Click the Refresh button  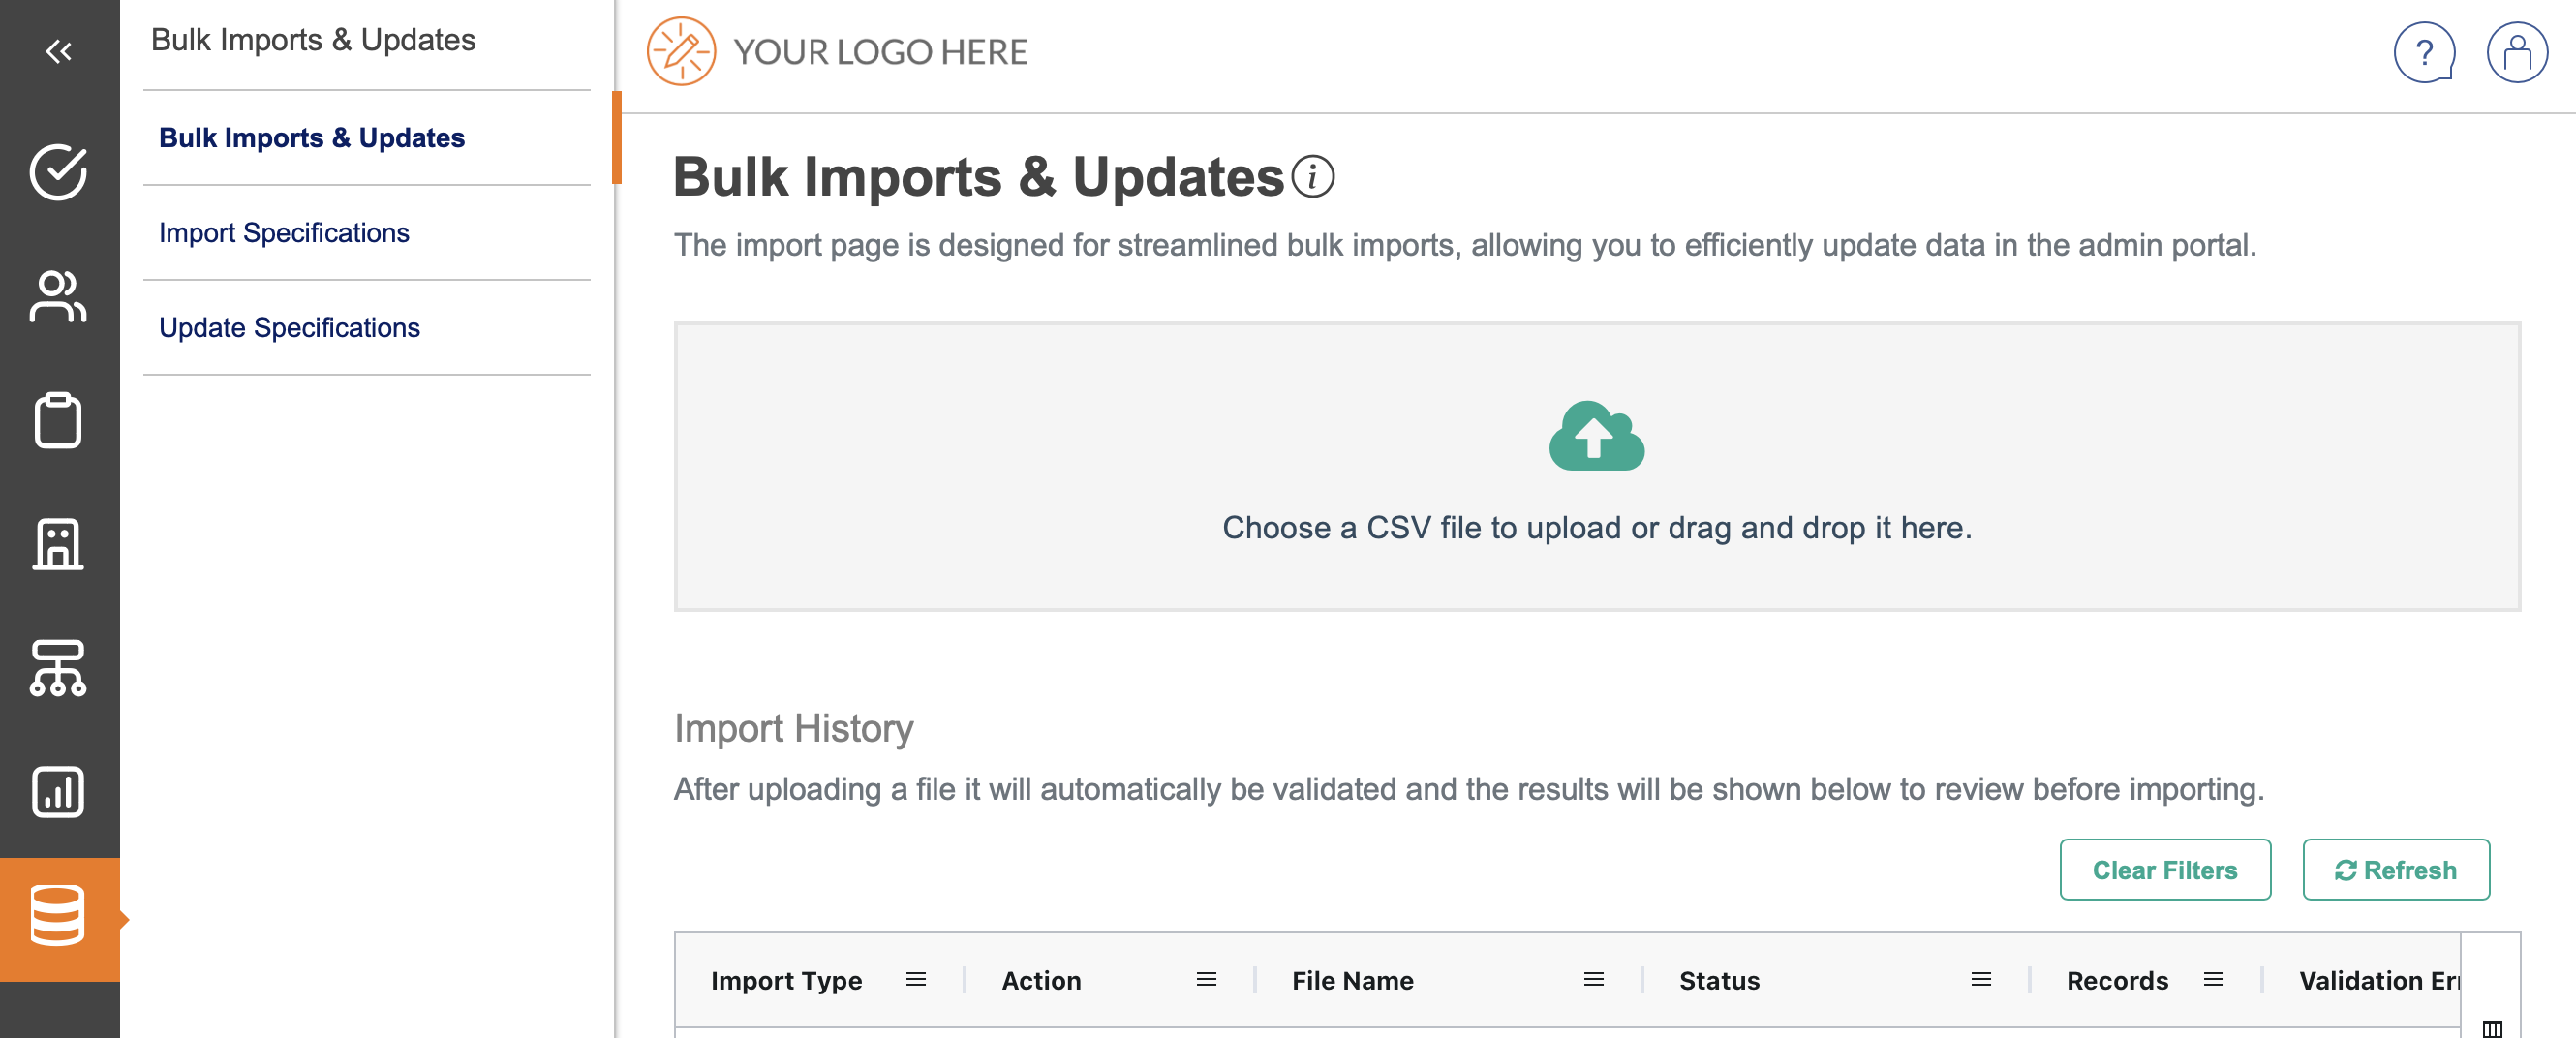[x=2395, y=870]
